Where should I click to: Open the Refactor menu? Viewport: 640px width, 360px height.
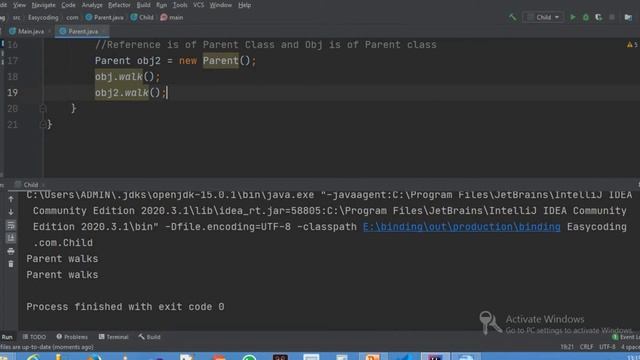tap(119, 5)
